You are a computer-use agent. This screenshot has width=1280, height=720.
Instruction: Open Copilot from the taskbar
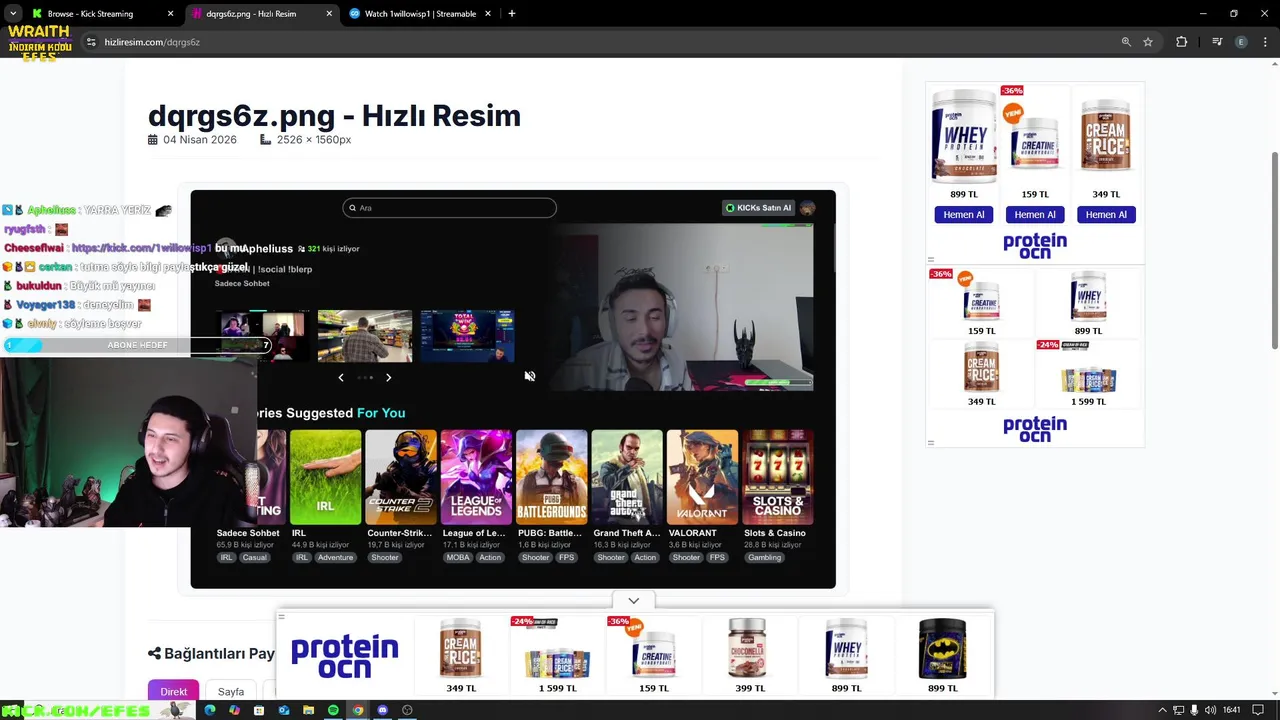click(x=234, y=710)
